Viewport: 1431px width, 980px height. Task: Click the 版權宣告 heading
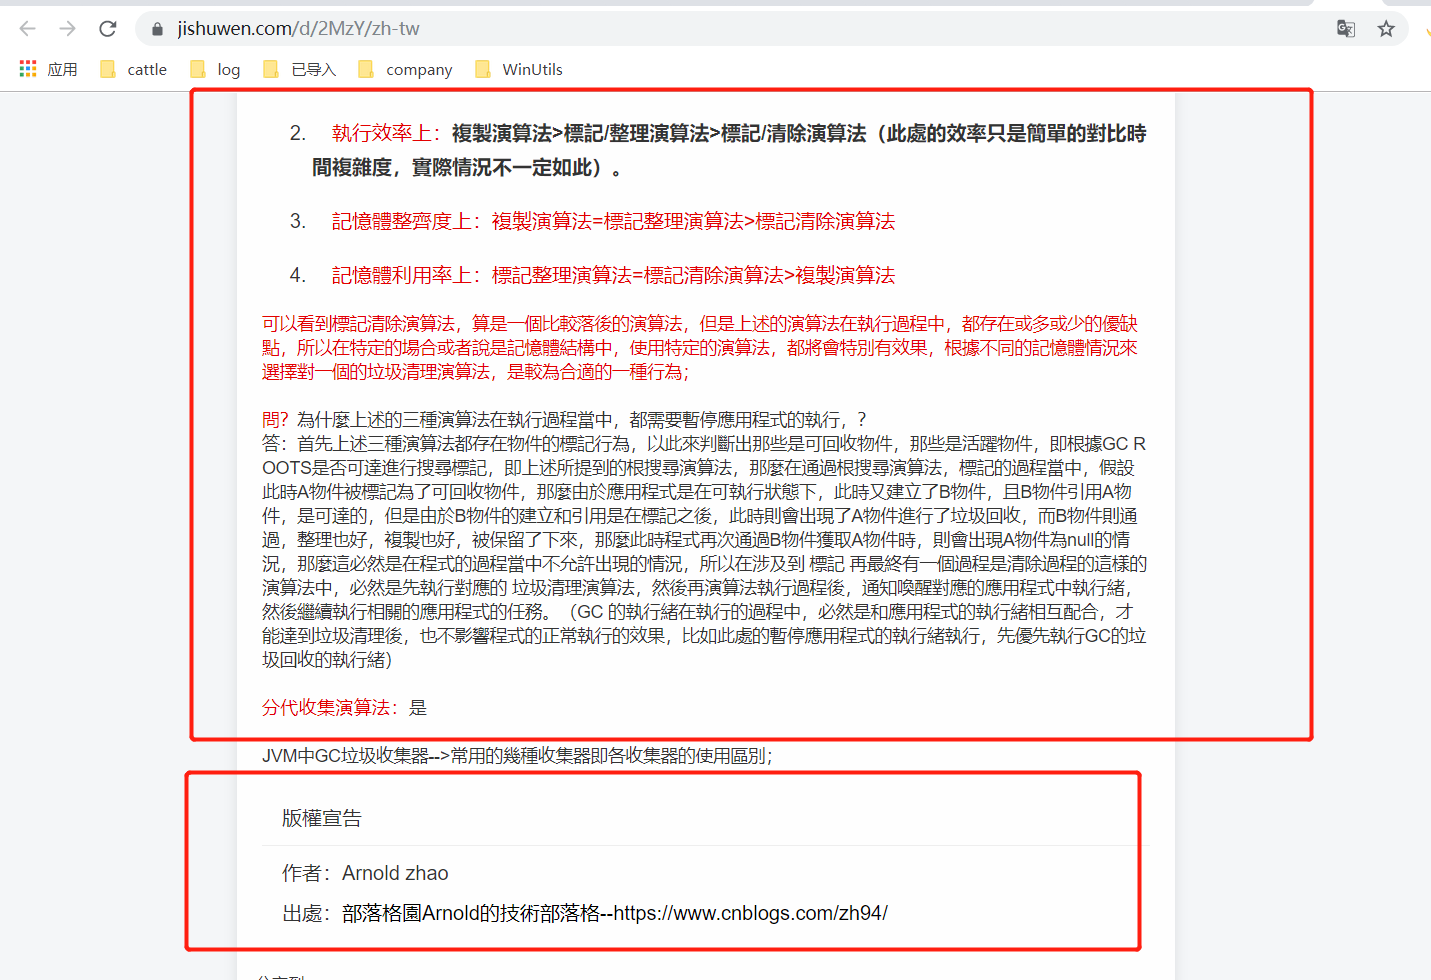point(321,818)
